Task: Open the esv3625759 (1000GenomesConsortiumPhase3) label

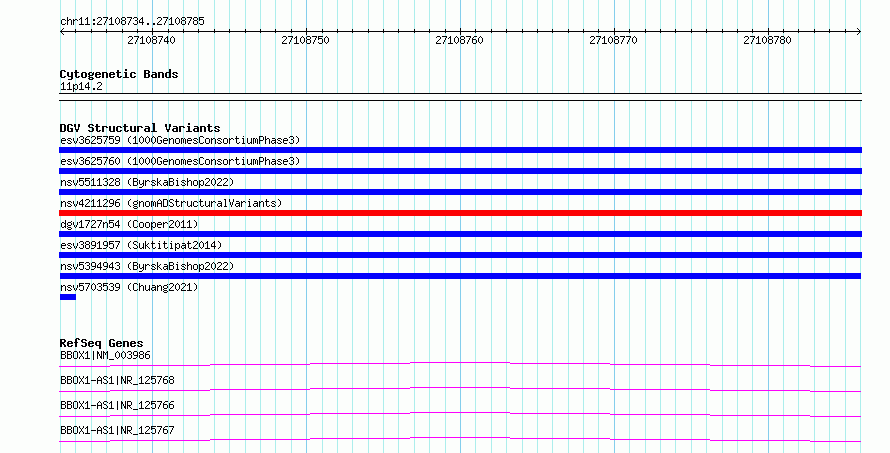Action: [x=180, y=140]
